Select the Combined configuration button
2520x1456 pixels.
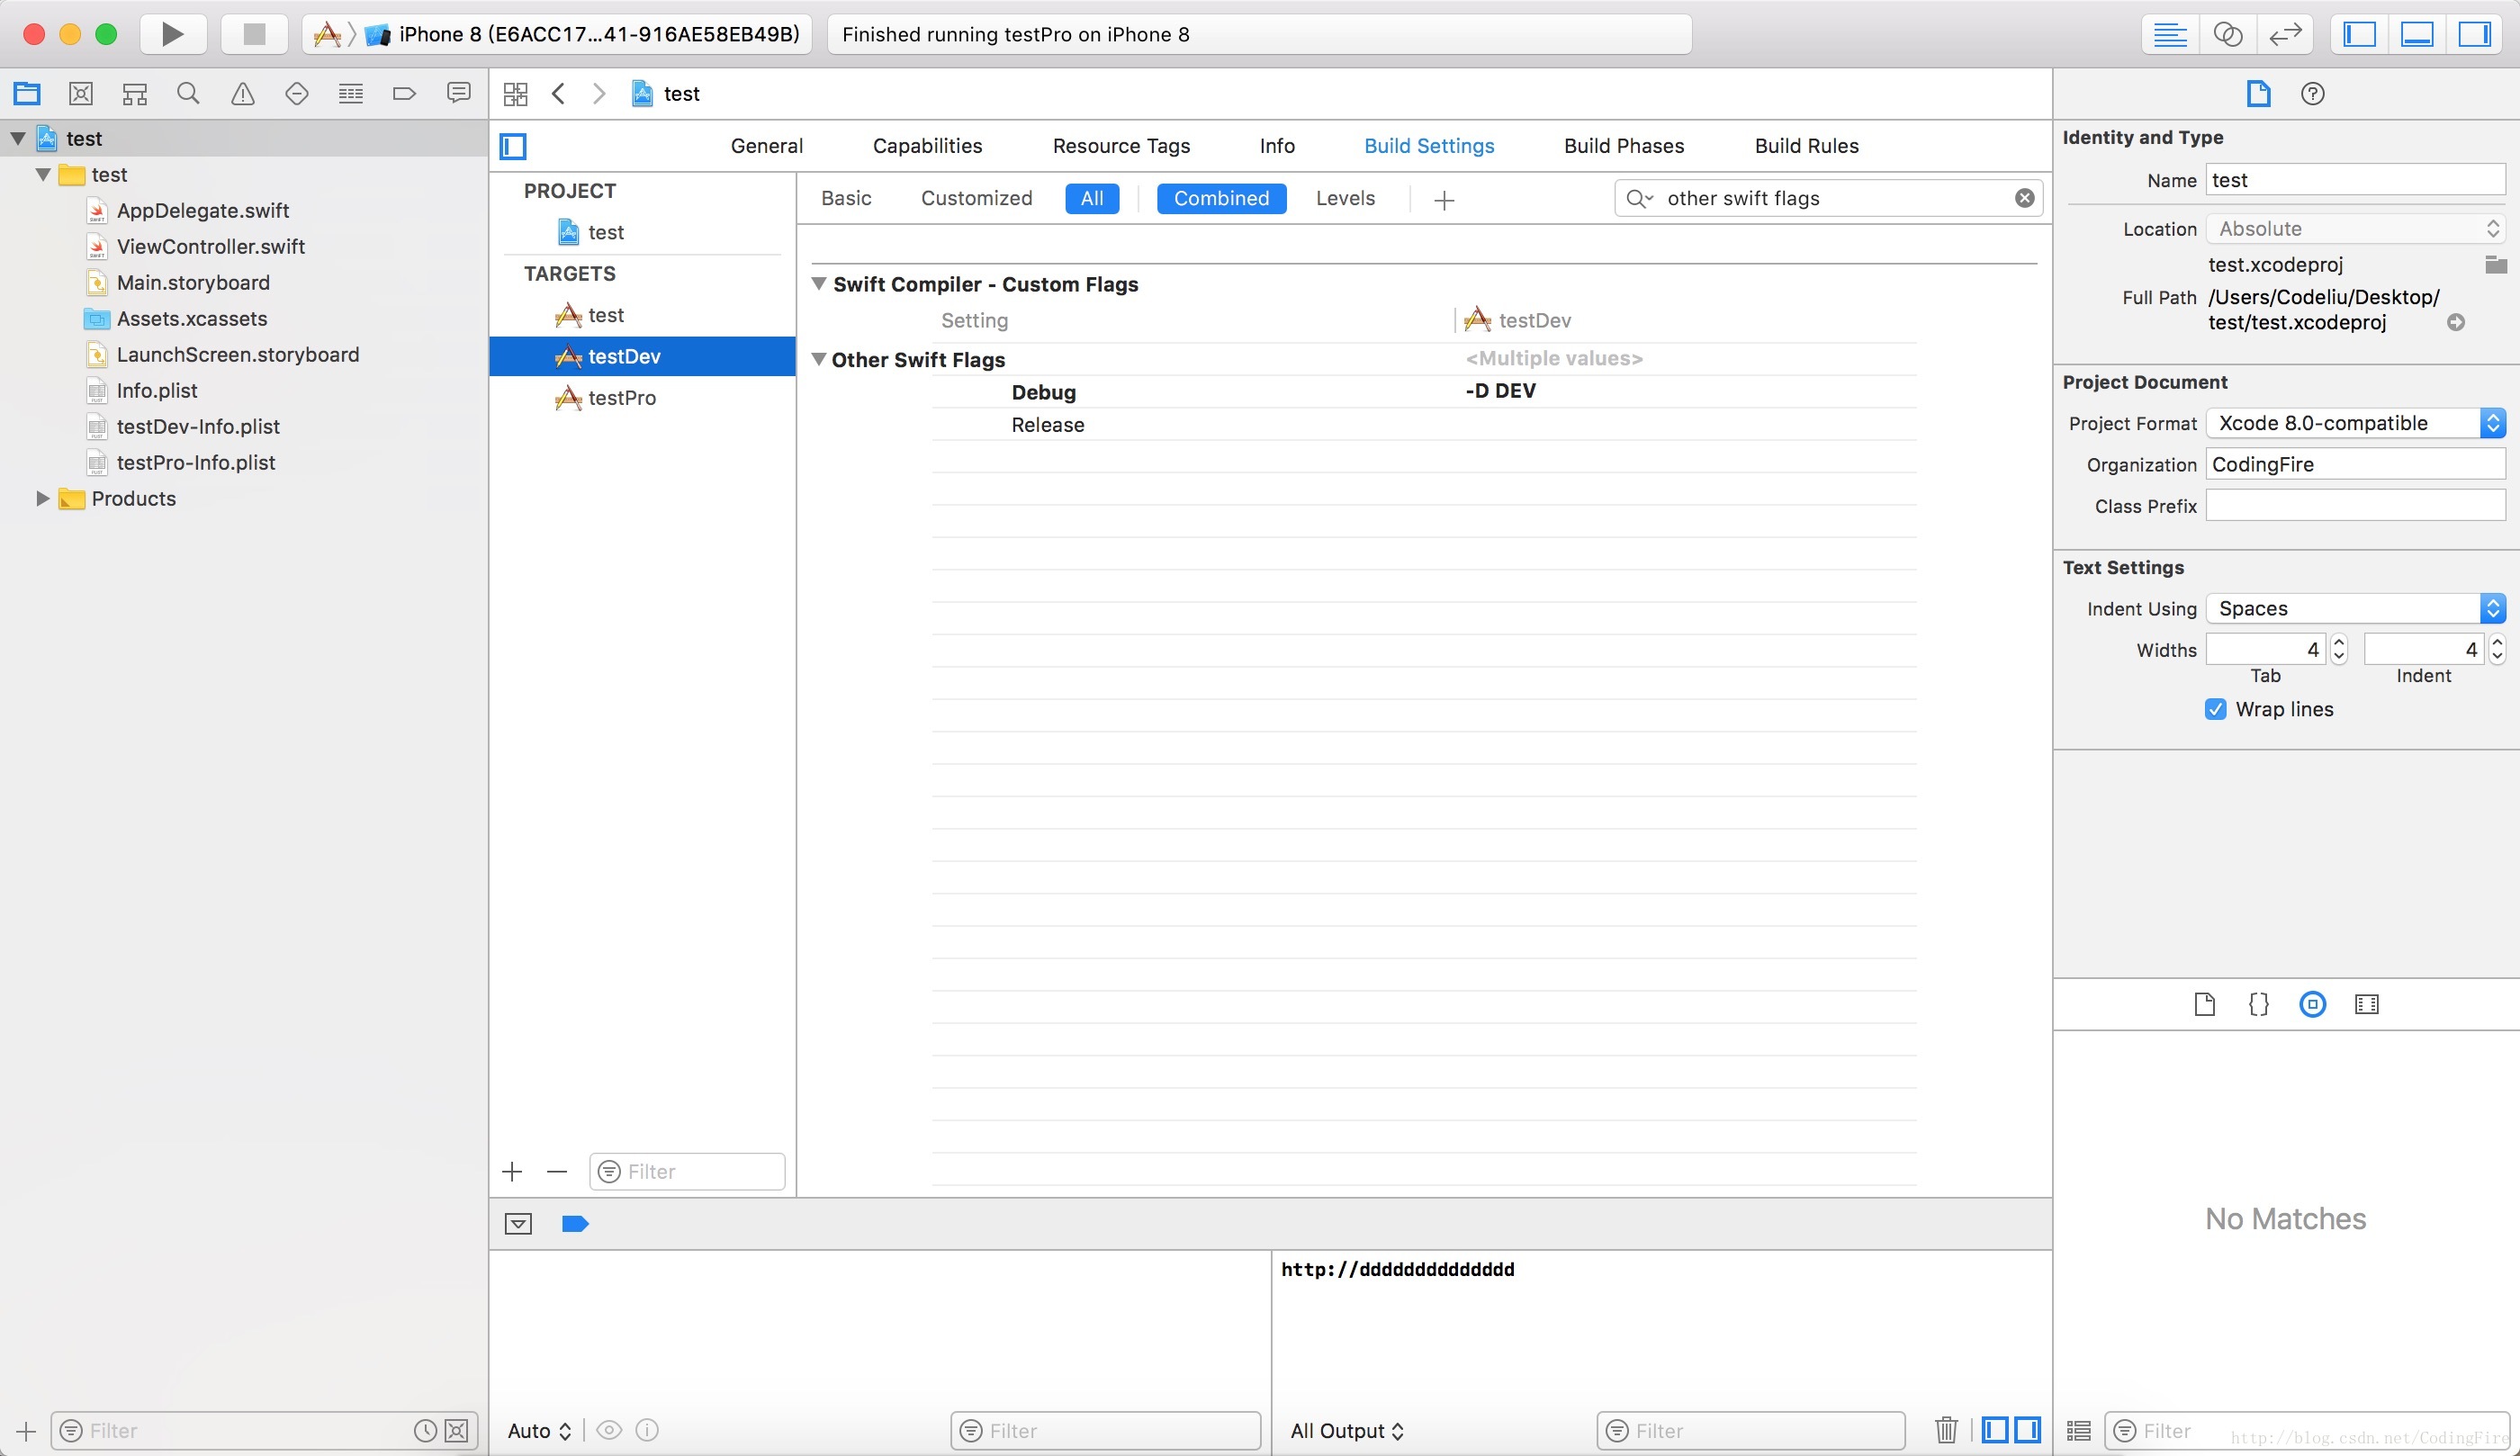coord(1219,198)
